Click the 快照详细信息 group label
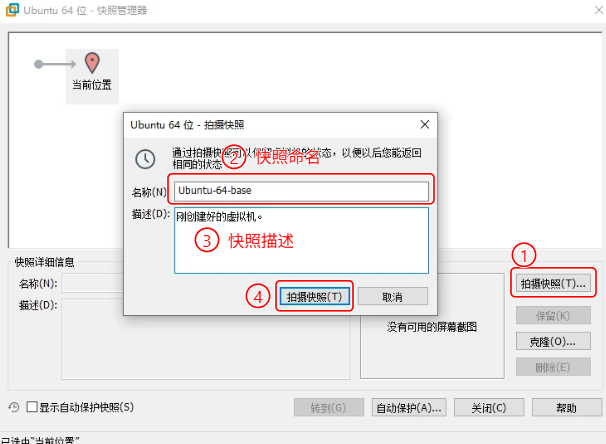 [44, 262]
